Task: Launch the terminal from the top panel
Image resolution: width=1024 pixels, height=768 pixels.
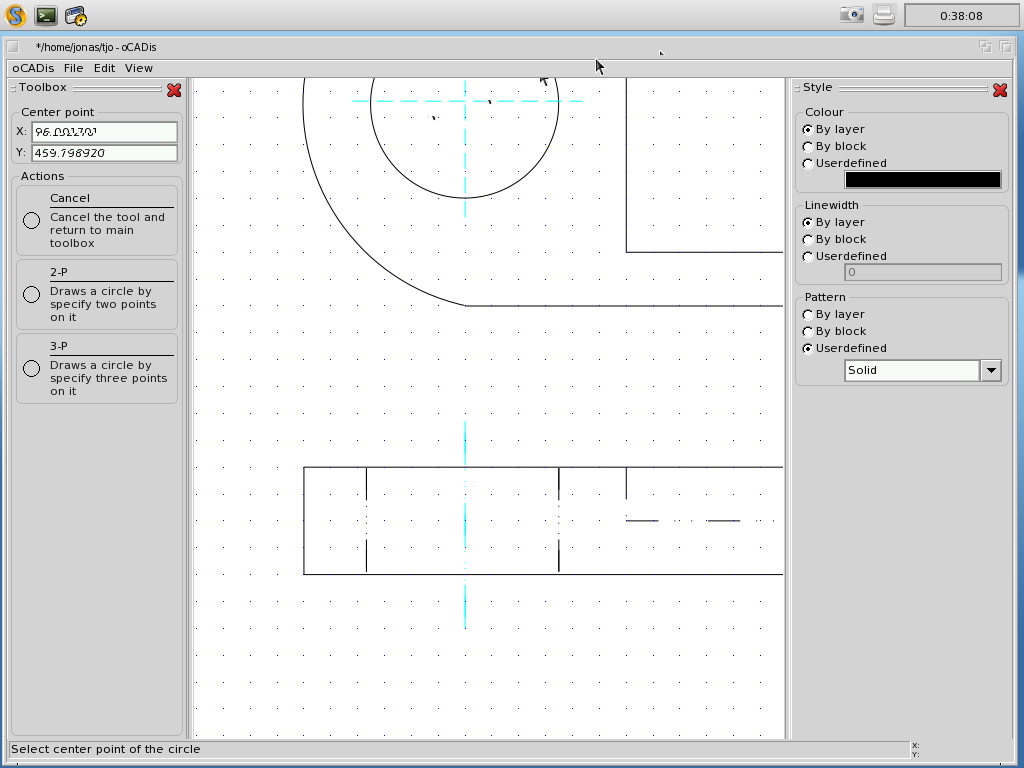Action: click(46, 15)
